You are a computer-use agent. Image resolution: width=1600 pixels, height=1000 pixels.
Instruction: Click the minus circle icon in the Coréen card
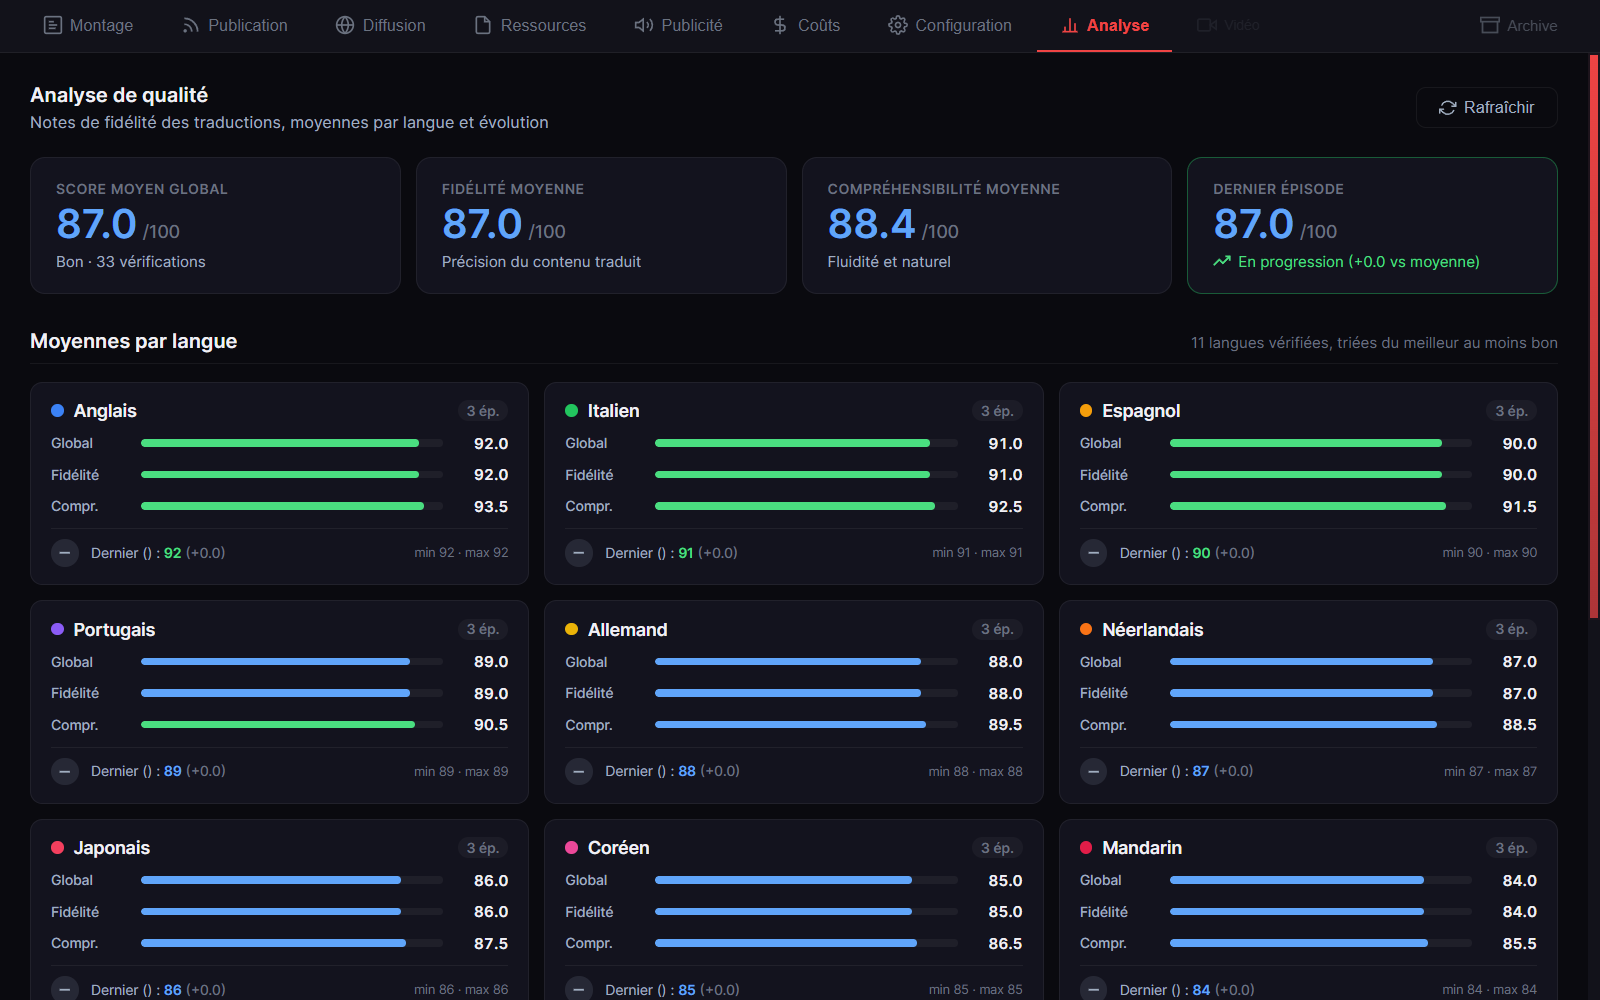(x=579, y=989)
